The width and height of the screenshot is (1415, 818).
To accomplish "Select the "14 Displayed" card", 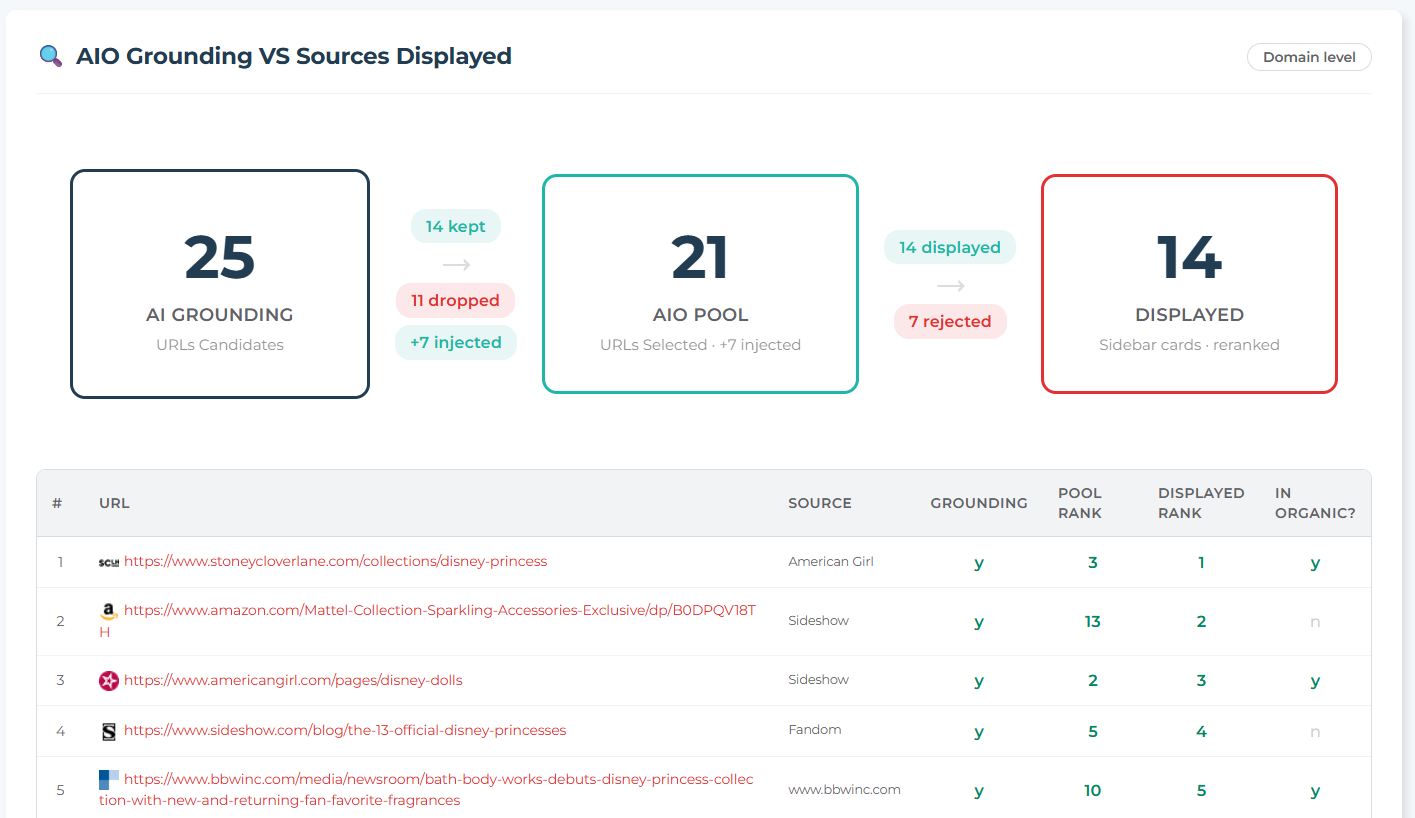I will click(1189, 283).
